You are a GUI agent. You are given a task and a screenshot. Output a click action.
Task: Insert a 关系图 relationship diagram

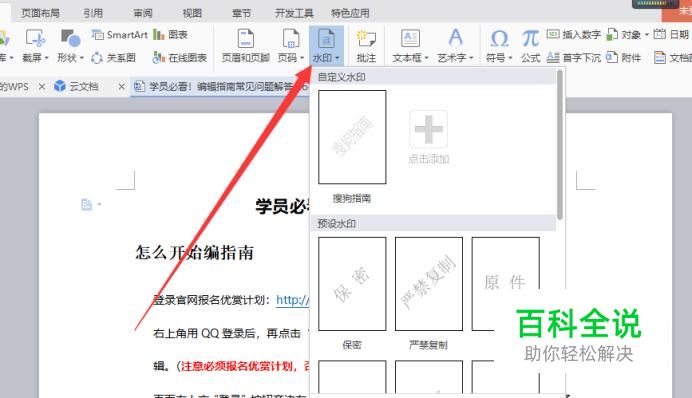point(113,58)
